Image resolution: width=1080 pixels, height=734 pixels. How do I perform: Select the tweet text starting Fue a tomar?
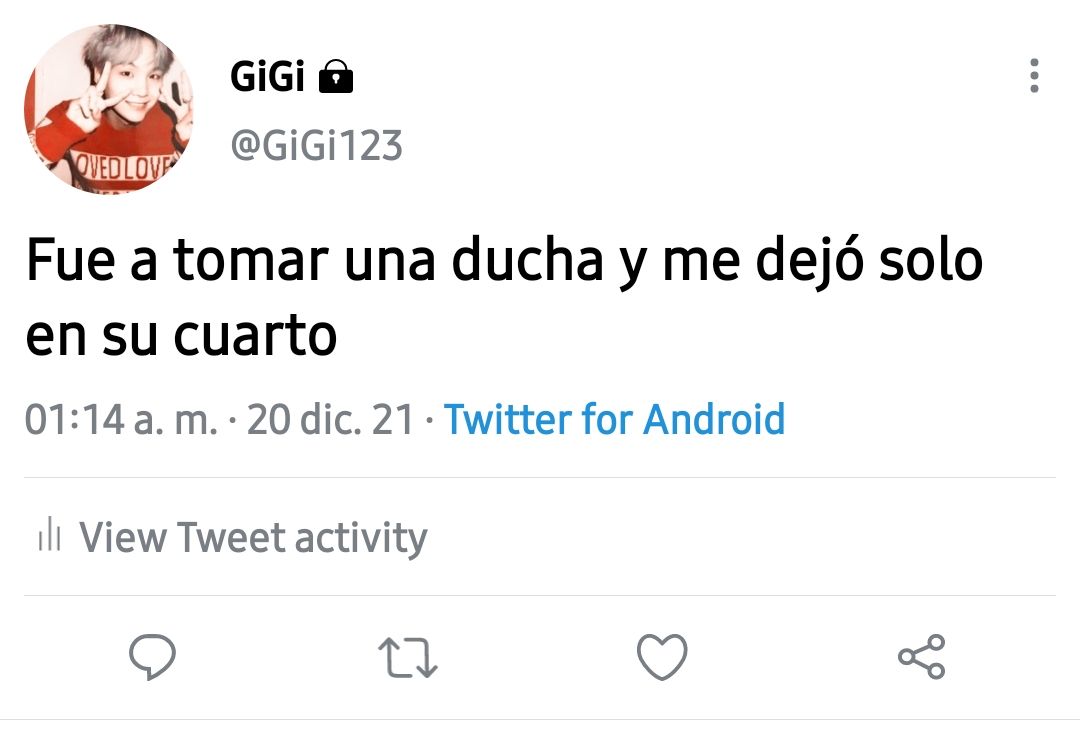(504, 297)
